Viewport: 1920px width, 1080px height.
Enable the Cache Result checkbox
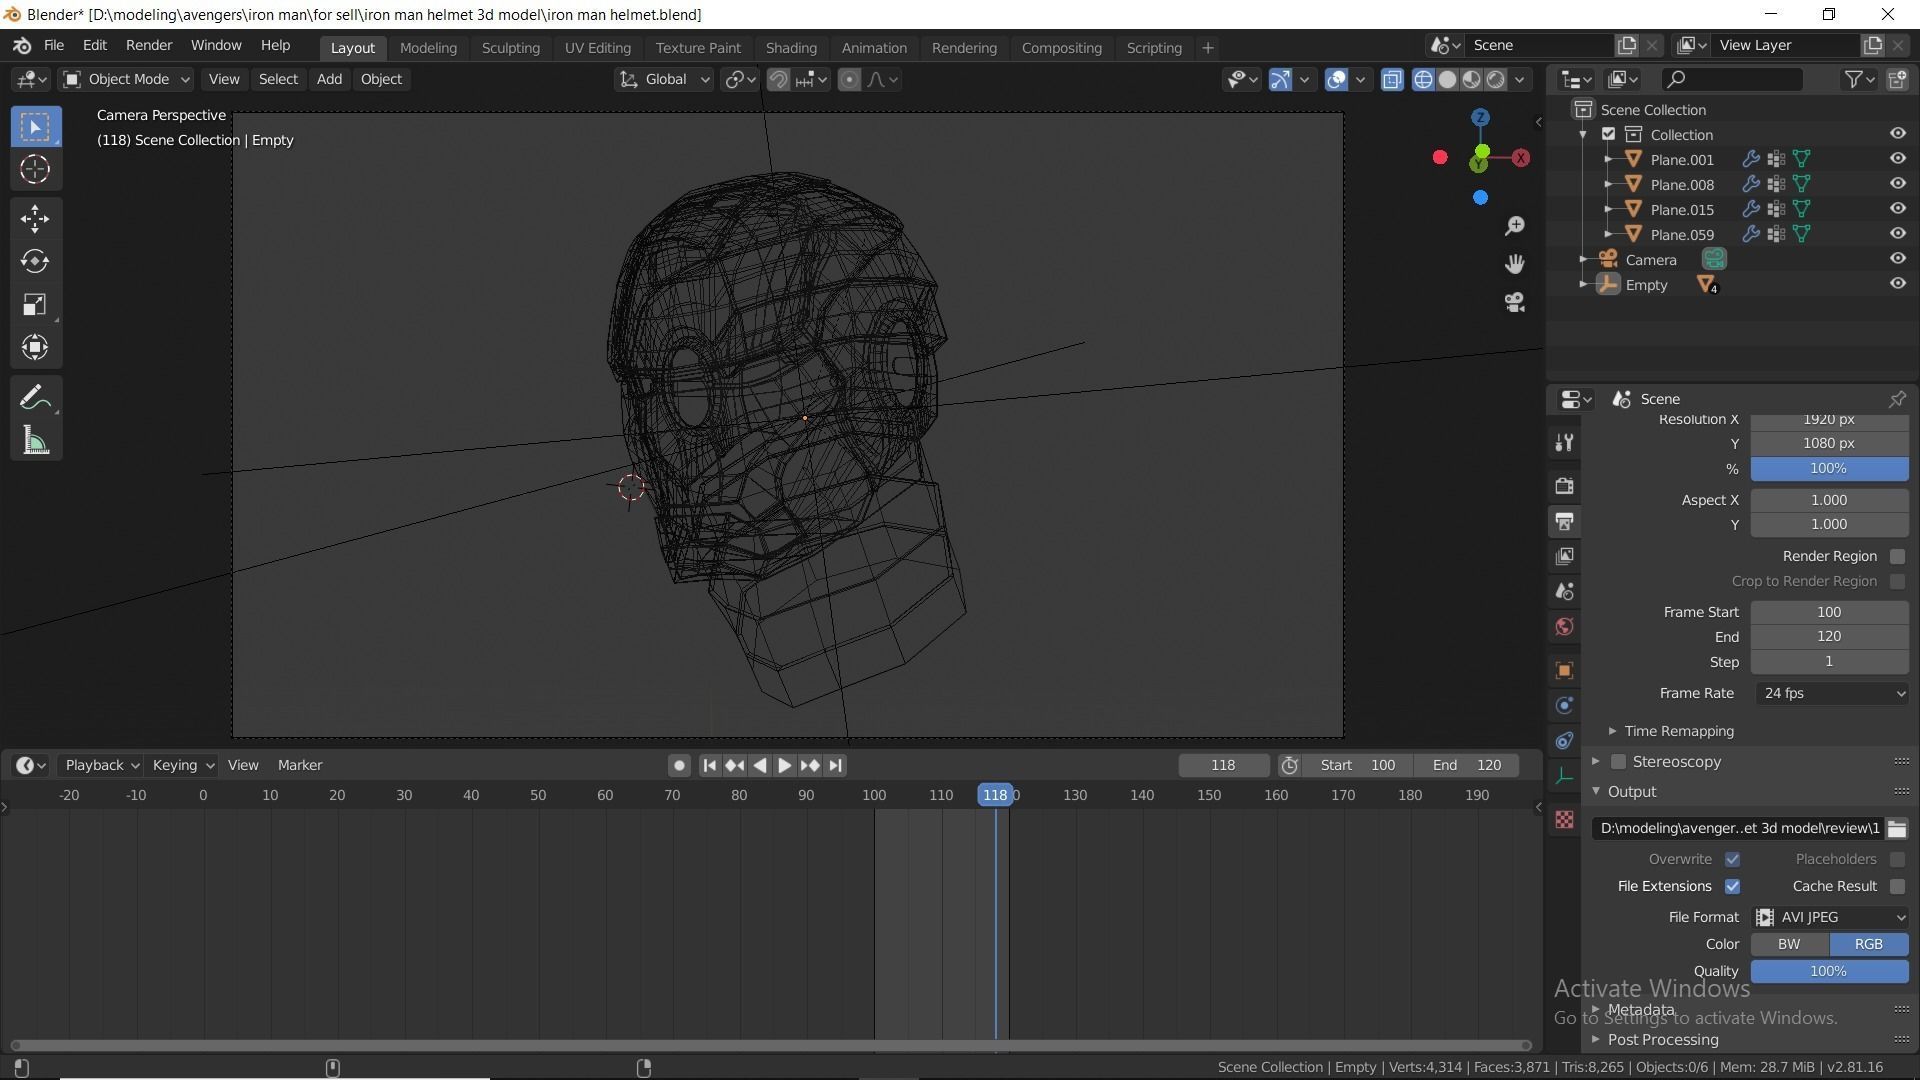pyautogui.click(x=1897, y=886)
